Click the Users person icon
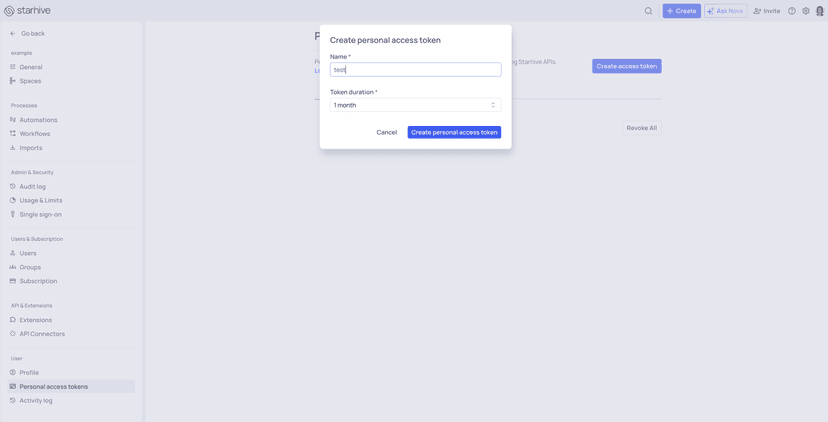Image resolution: width=828 pixels, height=422 pixels. [x=13, y=253]
